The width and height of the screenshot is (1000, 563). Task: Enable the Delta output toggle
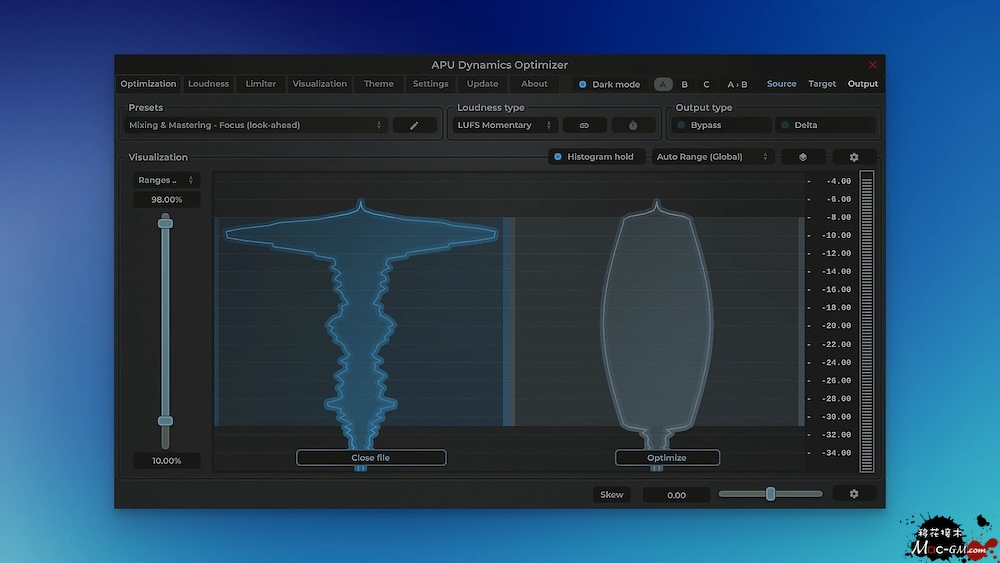pos(824,125)
